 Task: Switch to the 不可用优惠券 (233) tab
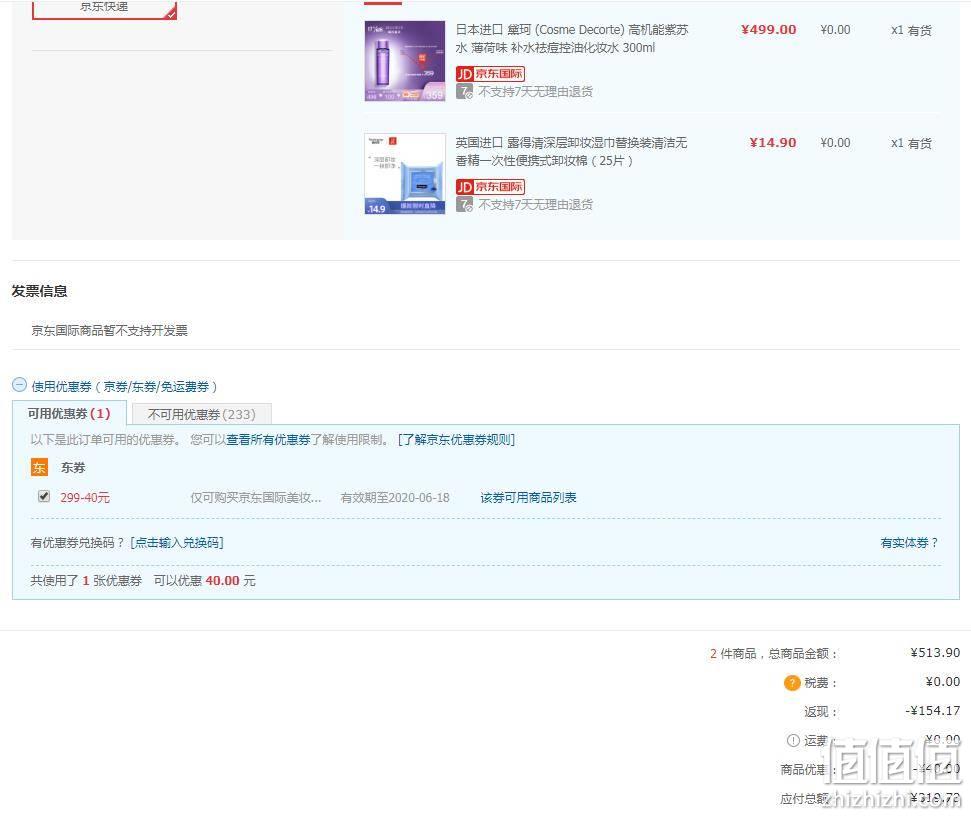coord(201,414)
